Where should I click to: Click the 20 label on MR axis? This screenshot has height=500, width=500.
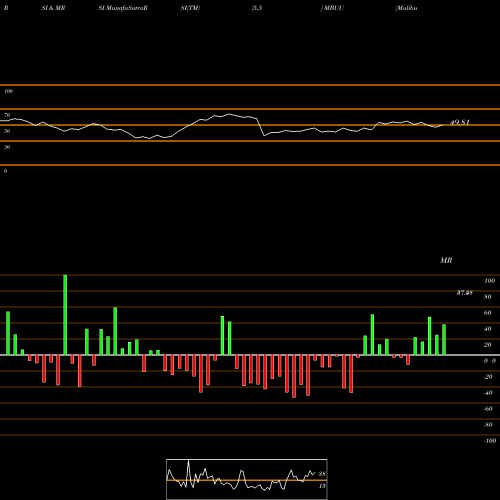pyautogui.click(x=488, y=345)
